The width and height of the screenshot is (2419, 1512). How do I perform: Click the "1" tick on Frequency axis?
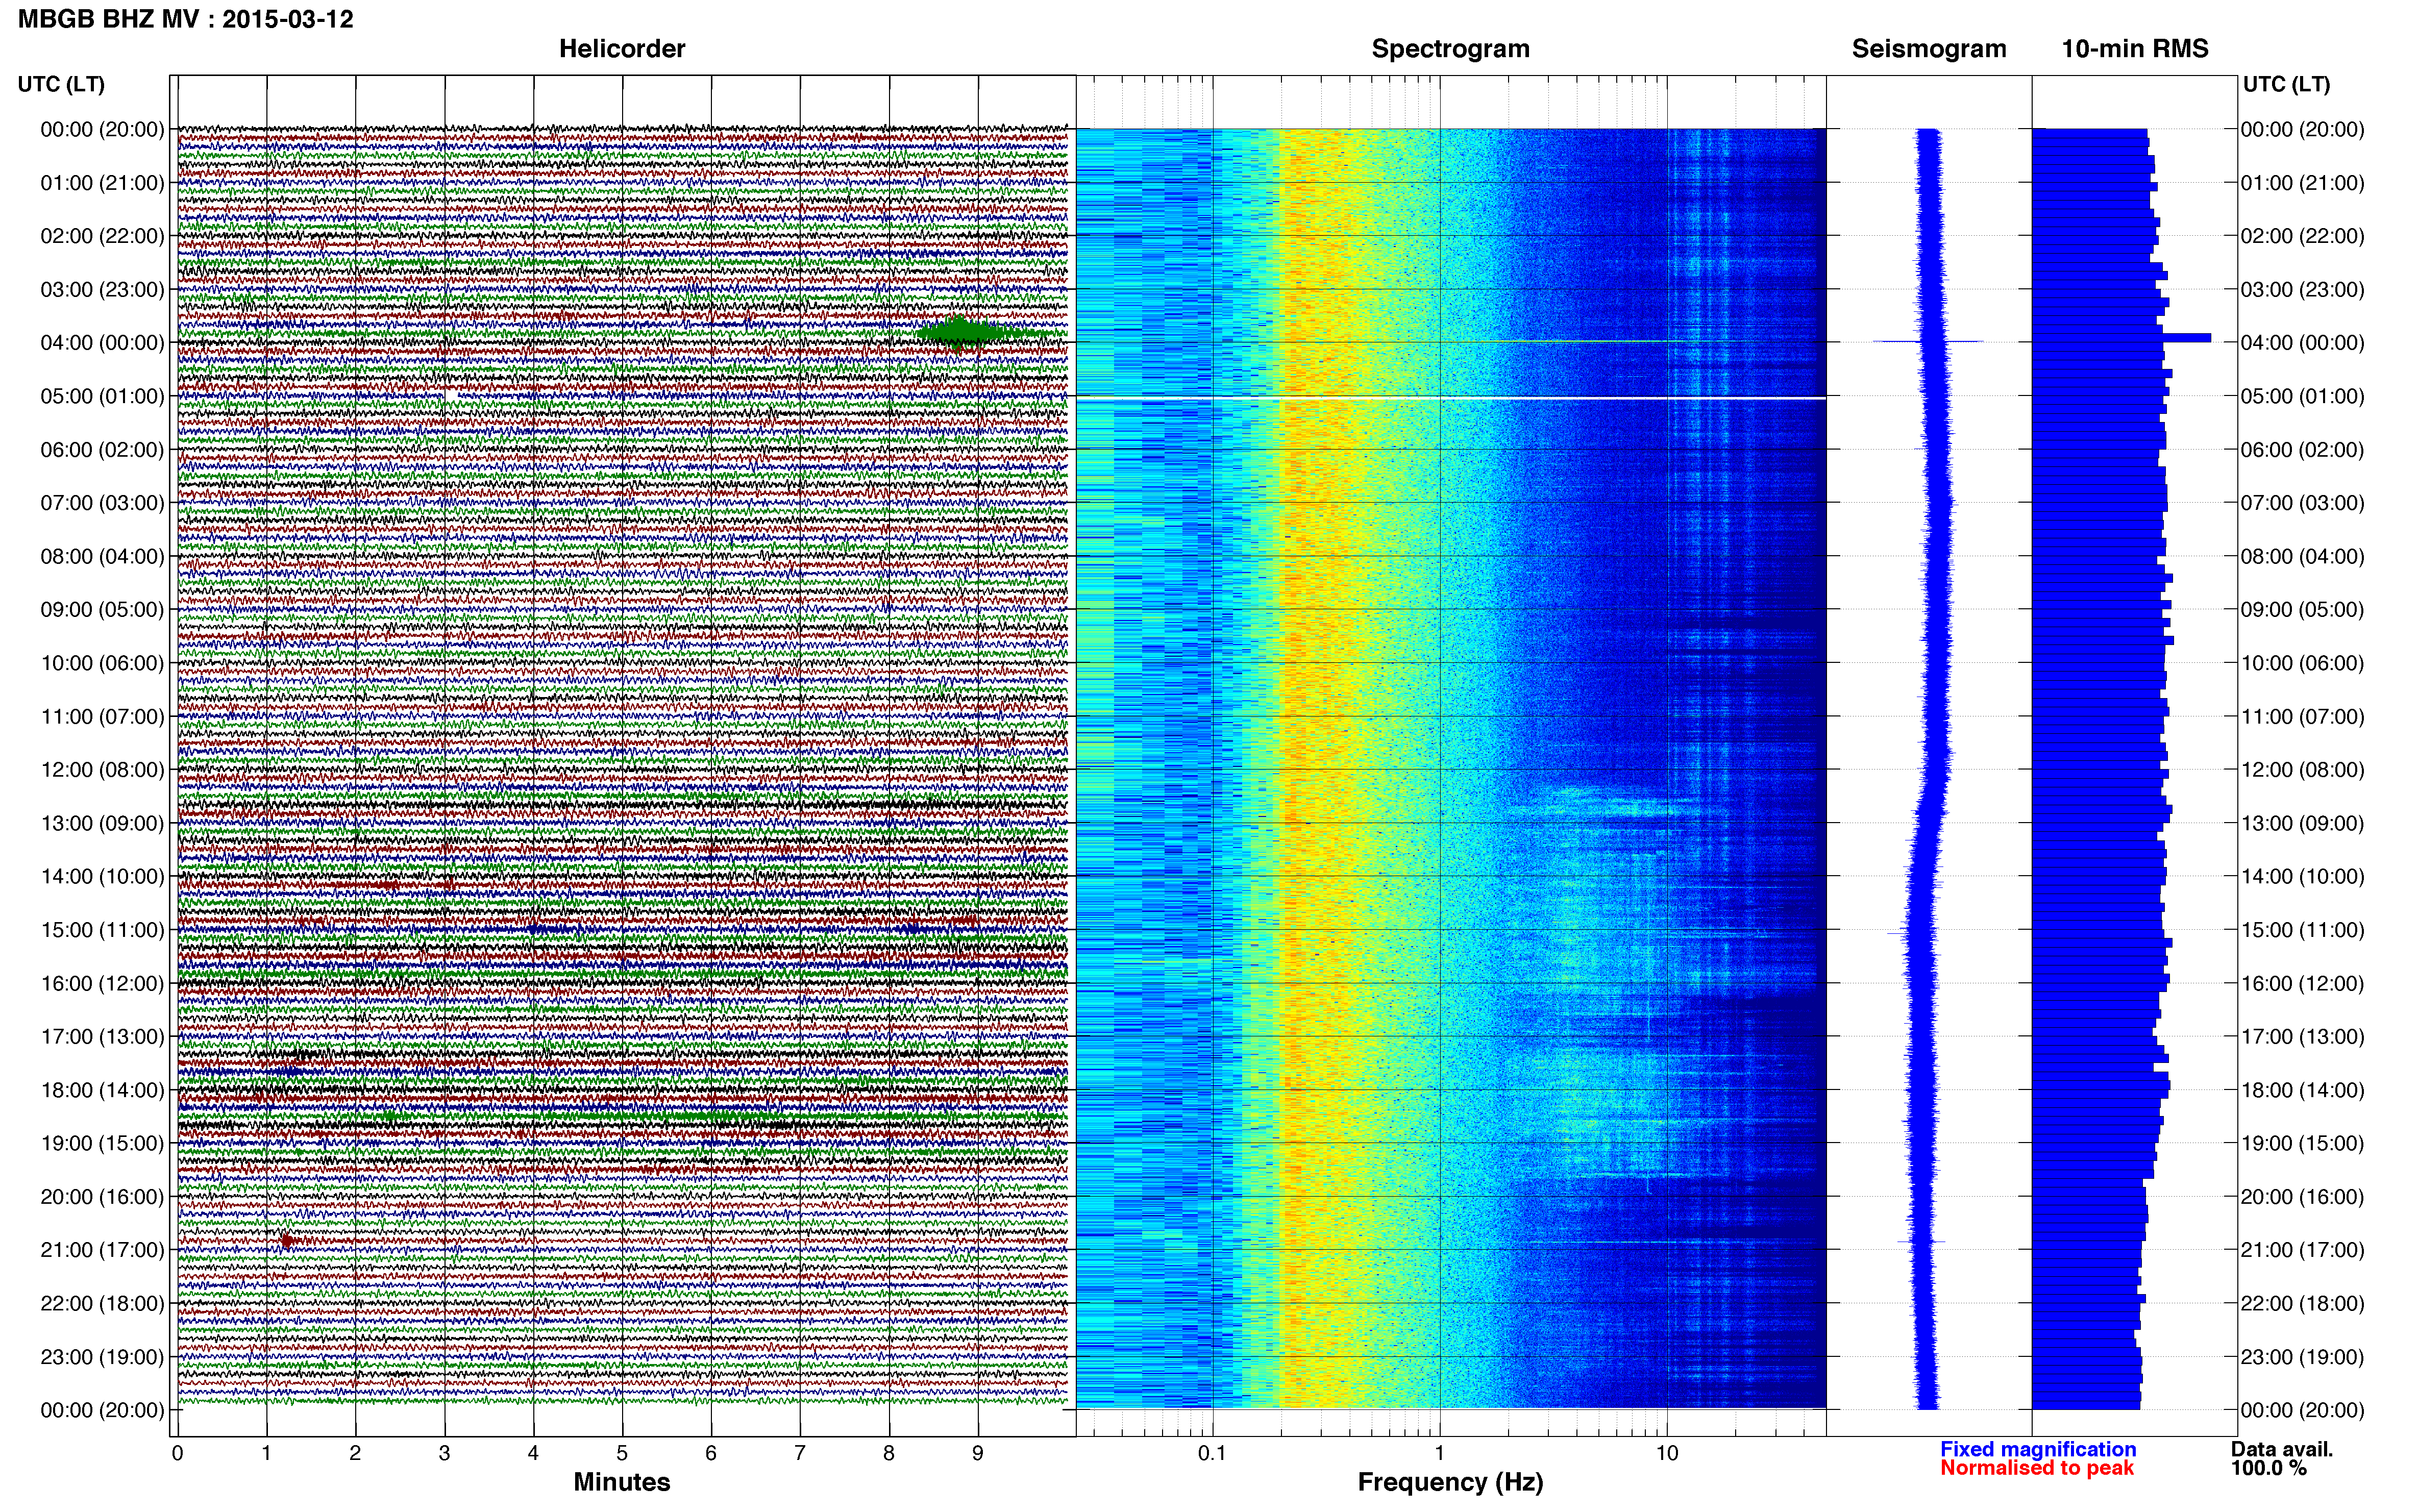(x=1440, y=1453)
